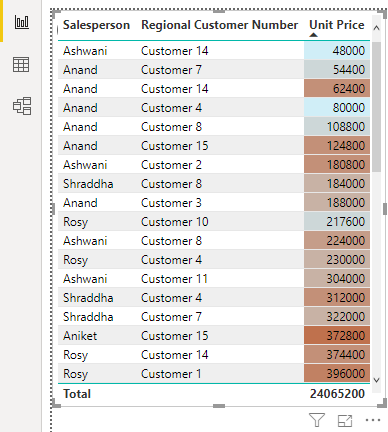Click scrollbar down arrow
This screenshot has height=432, width=388.
click(x=376, y=380)
